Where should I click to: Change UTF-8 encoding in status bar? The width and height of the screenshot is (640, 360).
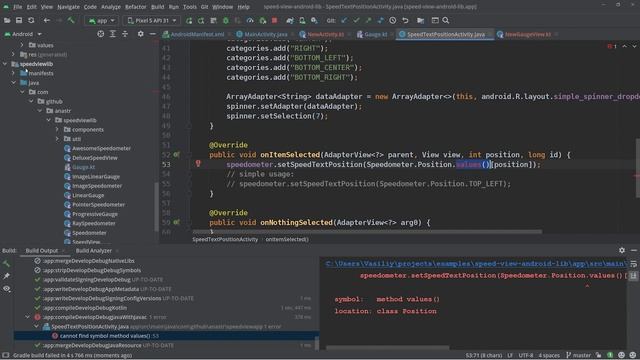tap(526, 355)
